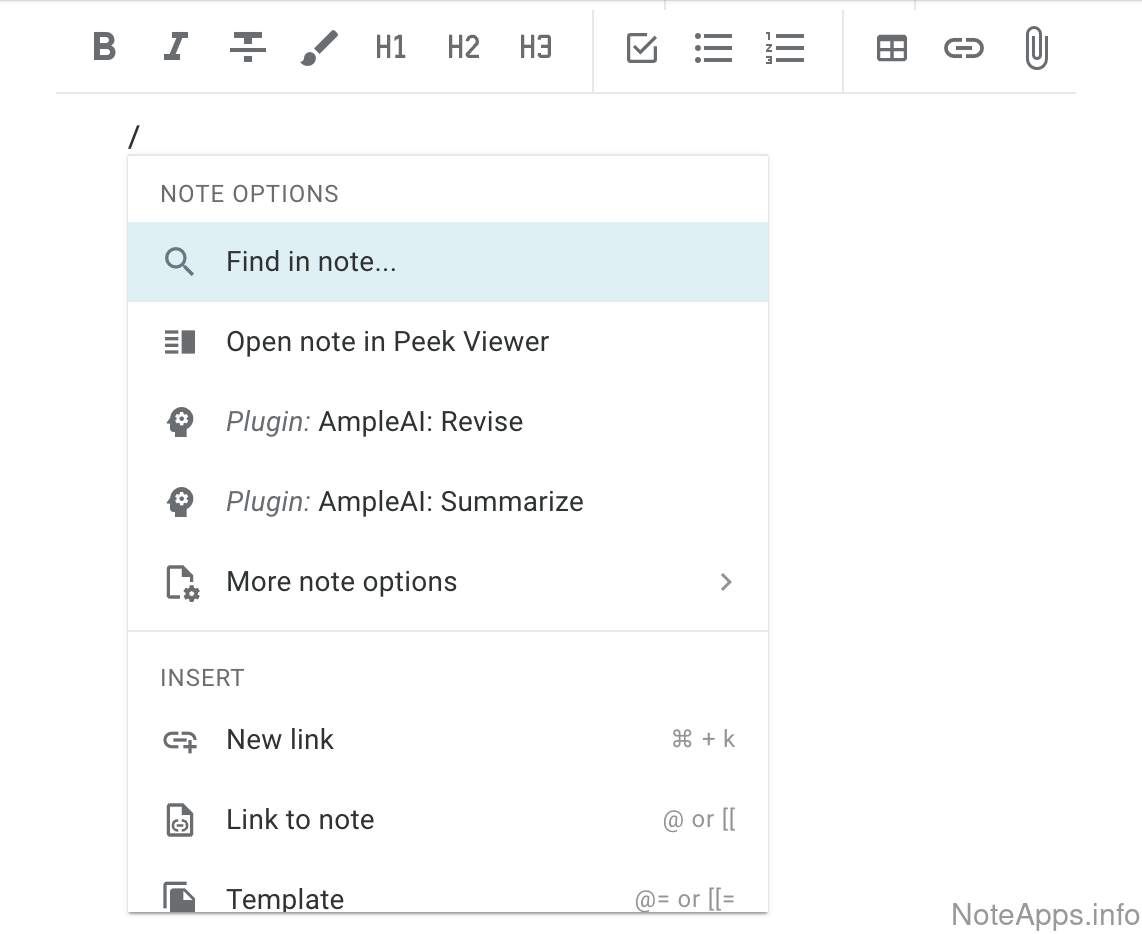Select the highlight brush tool
1142x934 pixels.
tap(319, 47)
